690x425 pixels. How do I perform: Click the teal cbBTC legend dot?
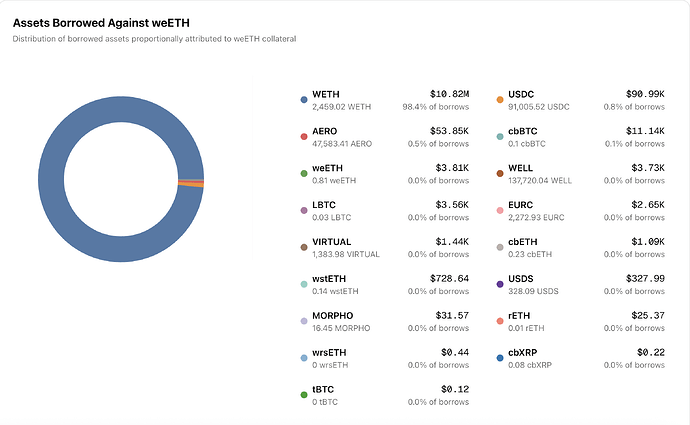point(499,137)
